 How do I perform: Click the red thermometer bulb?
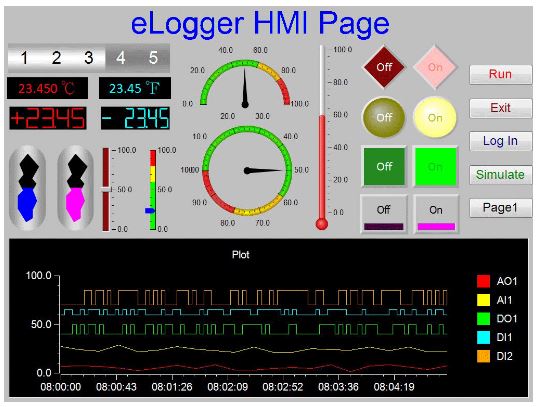pyautogui.click(x=322, y=224)
